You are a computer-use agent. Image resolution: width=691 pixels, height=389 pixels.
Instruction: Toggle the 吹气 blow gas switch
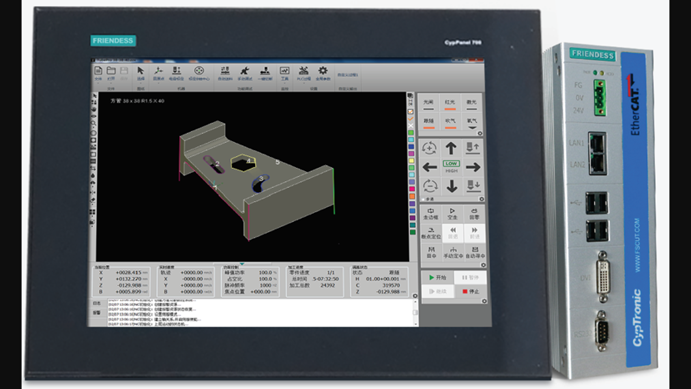click(450, 123)
